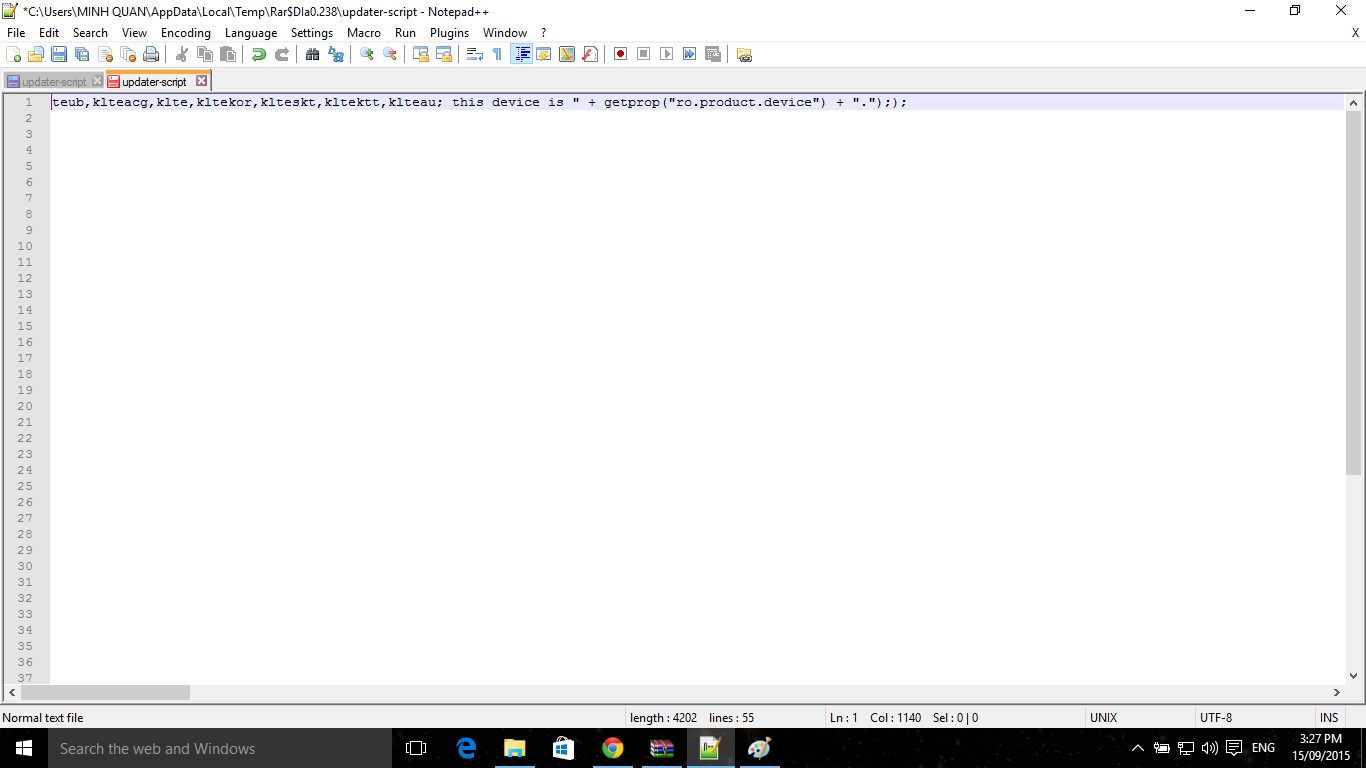Open the Search menu
Viewport: 1366px width, 768px height.
pyautogui.click(x=90, y=33)
